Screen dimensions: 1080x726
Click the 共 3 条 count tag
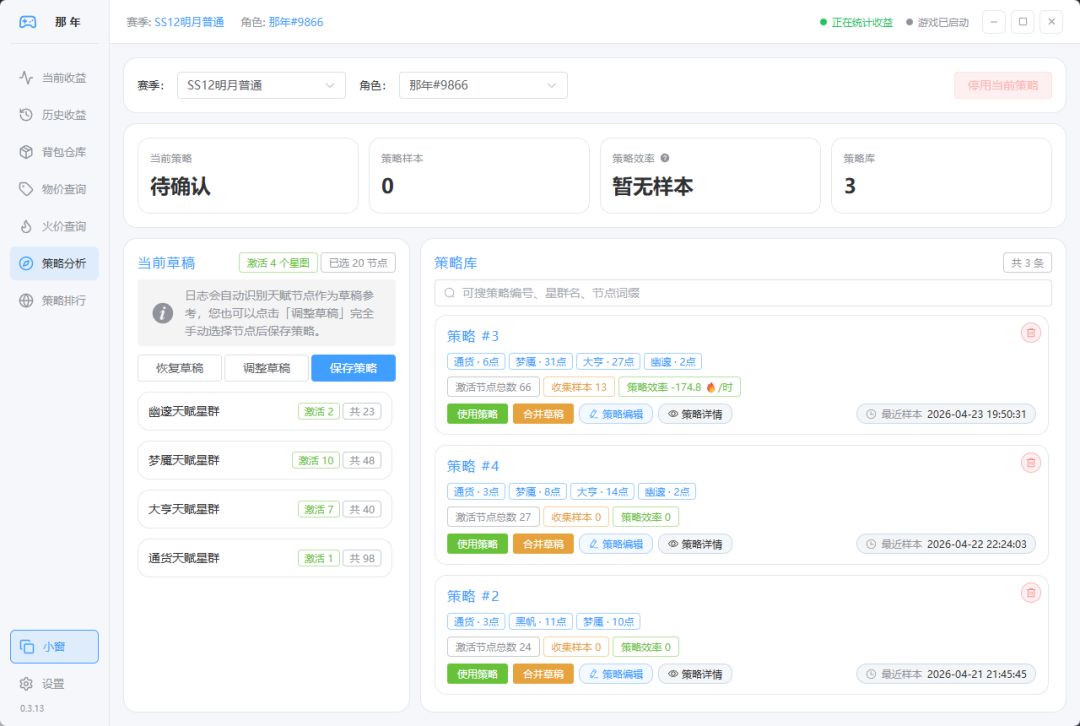coord(1027,263)
